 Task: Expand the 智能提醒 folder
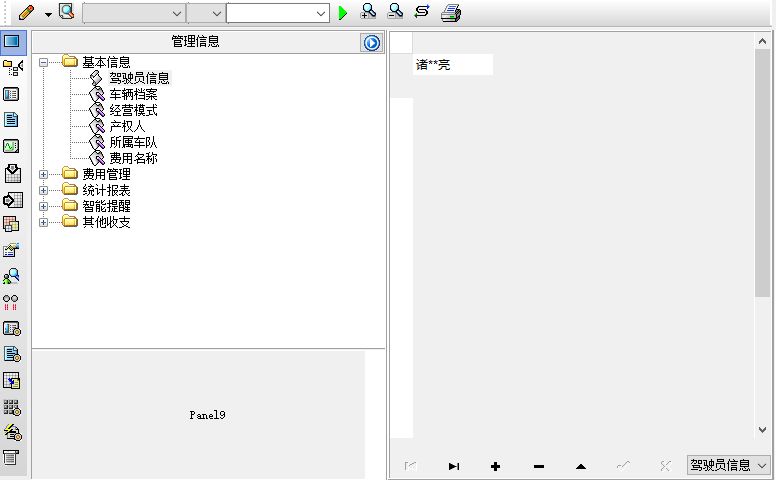pos(44,206)
